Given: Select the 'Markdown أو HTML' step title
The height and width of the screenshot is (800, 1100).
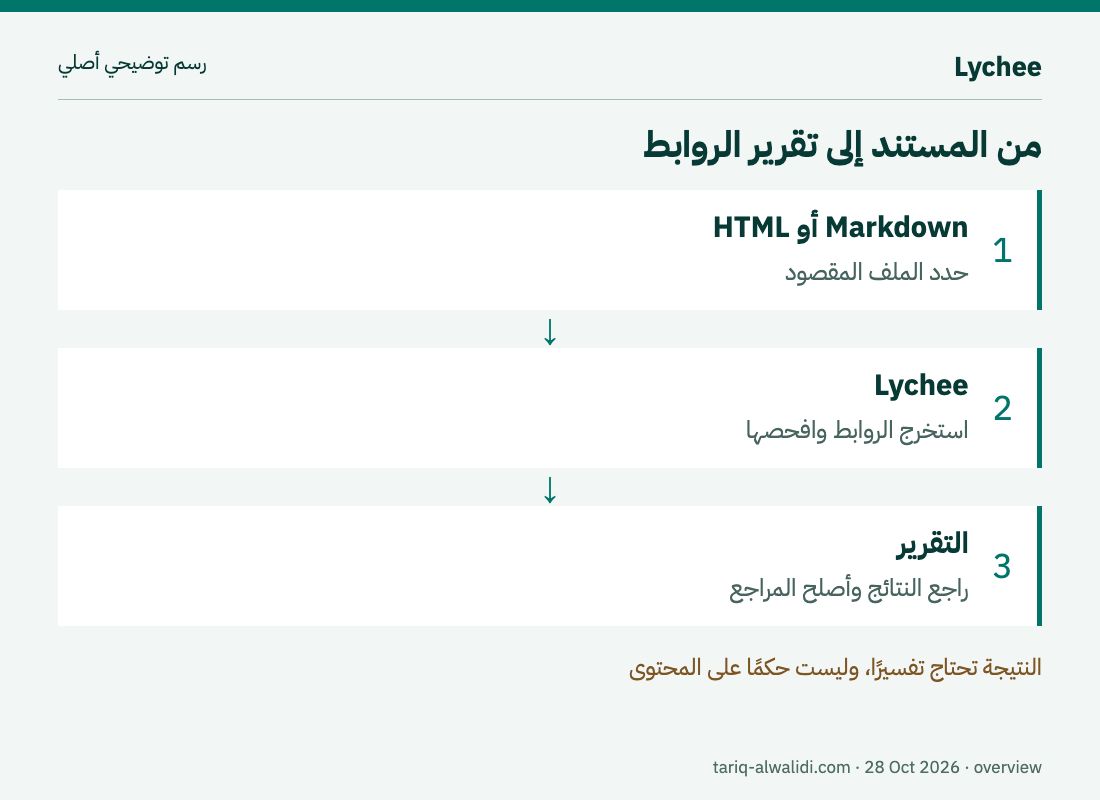Looking at the screenshot, I should pos(840,227).
